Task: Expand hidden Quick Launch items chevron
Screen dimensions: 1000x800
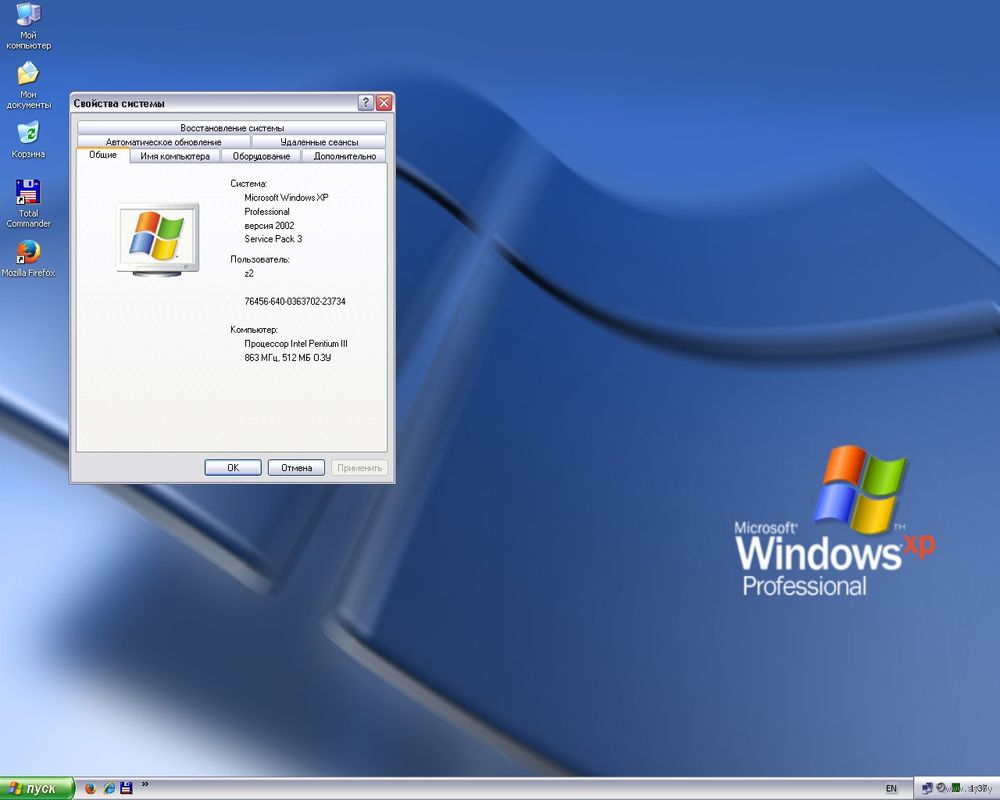Action: 145,785
